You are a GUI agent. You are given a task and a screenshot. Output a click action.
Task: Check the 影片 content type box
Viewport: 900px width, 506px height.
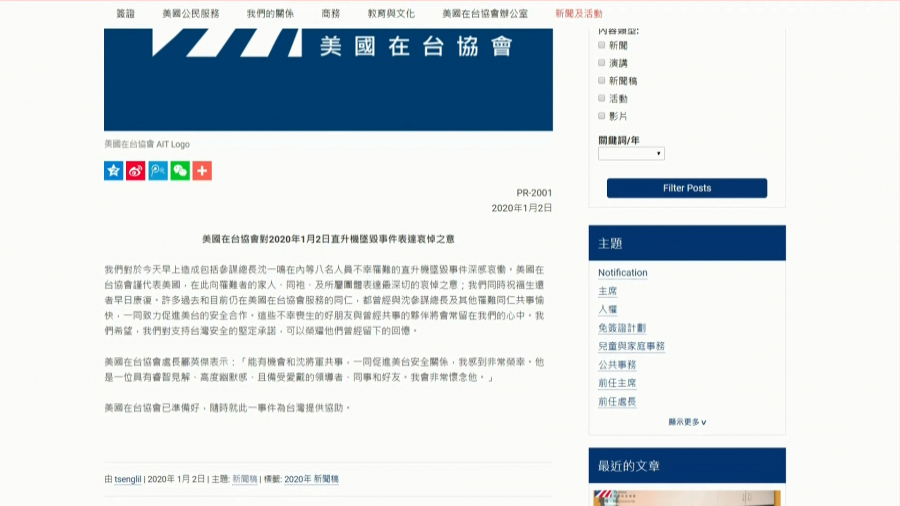(602, 116)
